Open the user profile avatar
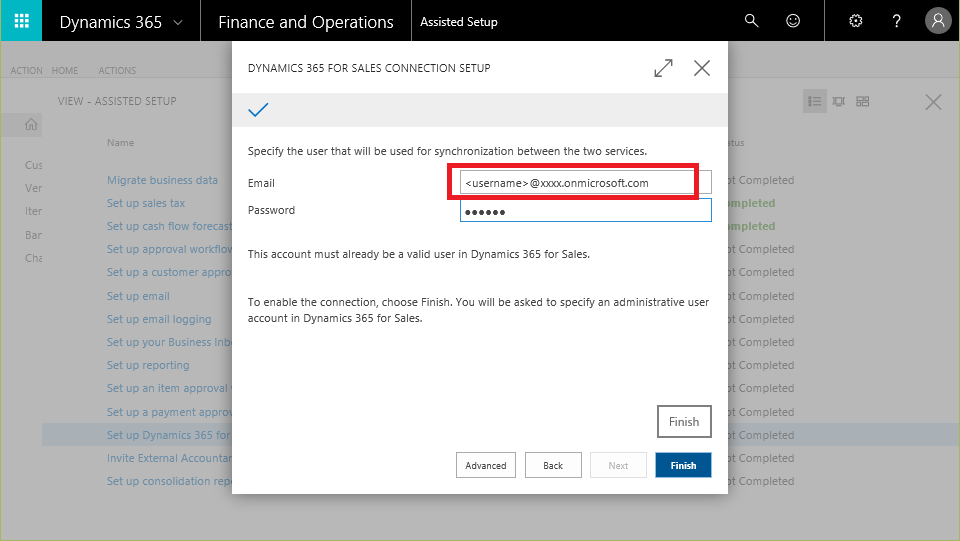 click(938, 21)
